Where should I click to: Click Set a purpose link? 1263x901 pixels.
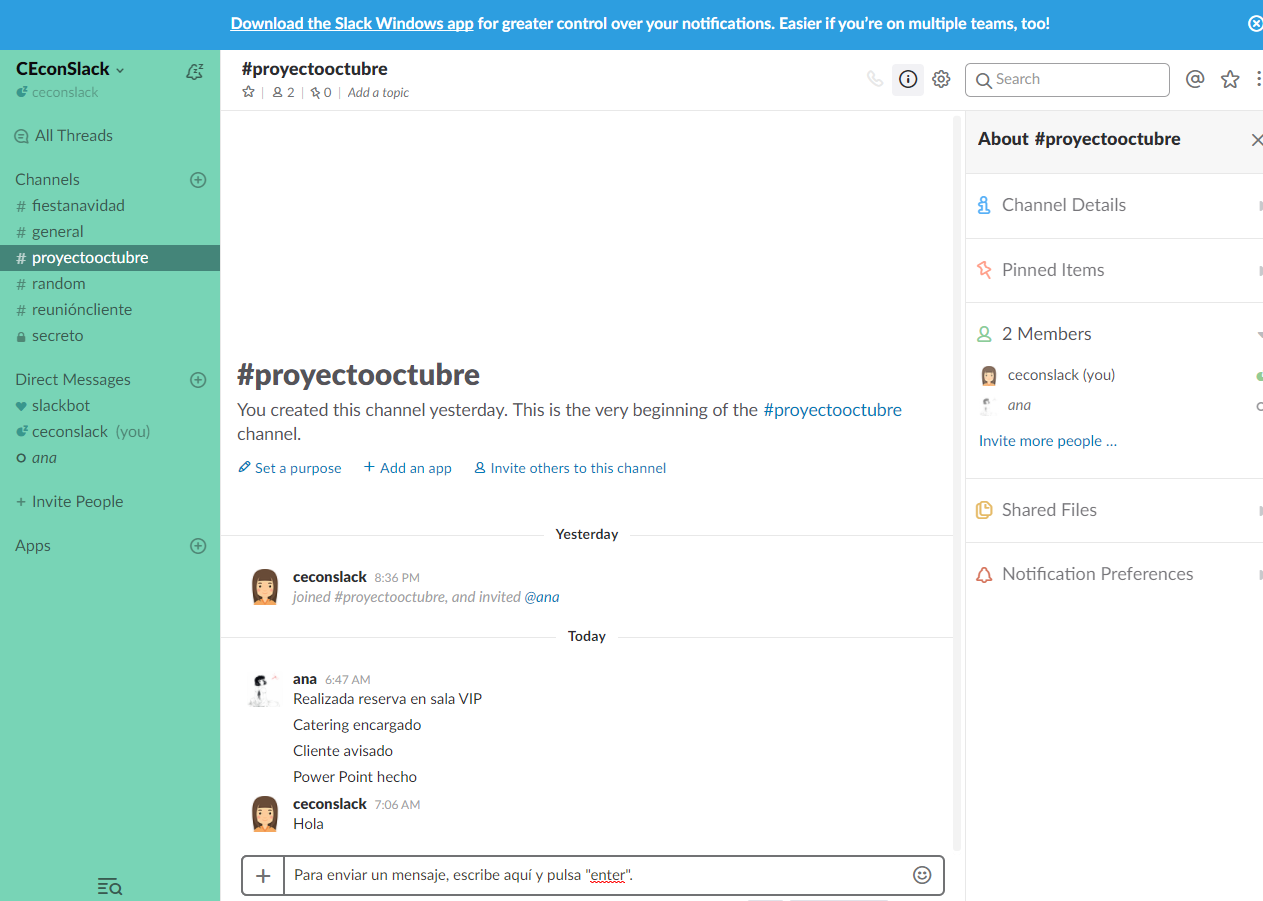click(290, 468)
